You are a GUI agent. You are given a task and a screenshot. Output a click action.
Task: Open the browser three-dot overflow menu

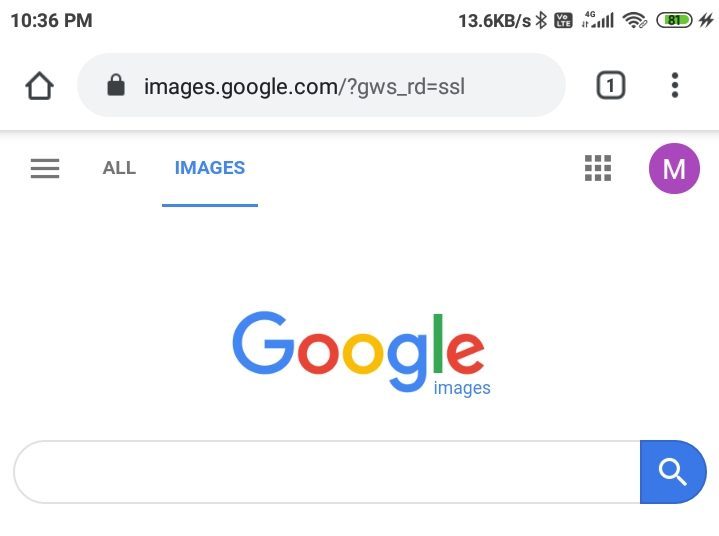click(x=675, y=86)
